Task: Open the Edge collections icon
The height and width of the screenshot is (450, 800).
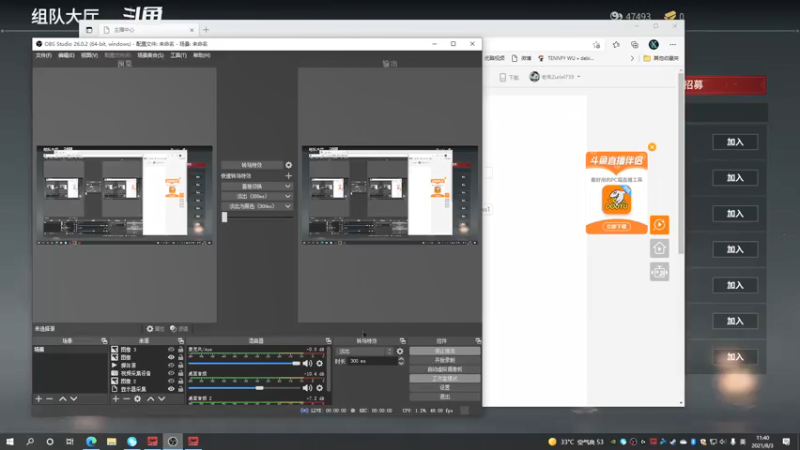Action: click(x=635, y=45)
